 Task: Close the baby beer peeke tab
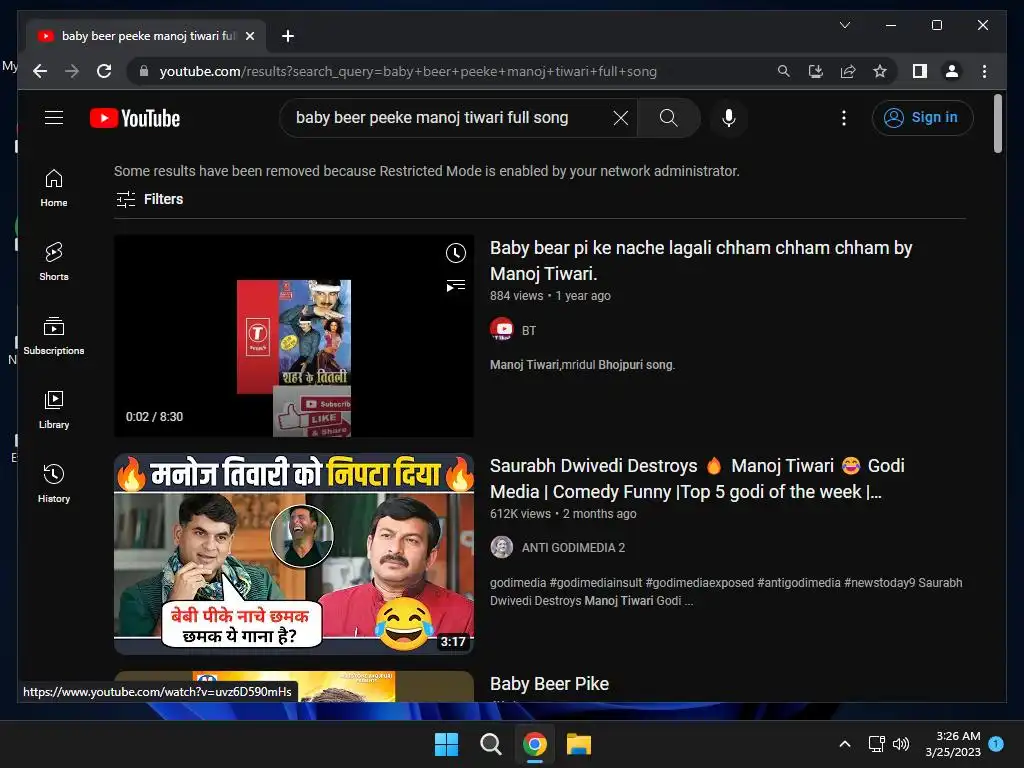point(249,36)
